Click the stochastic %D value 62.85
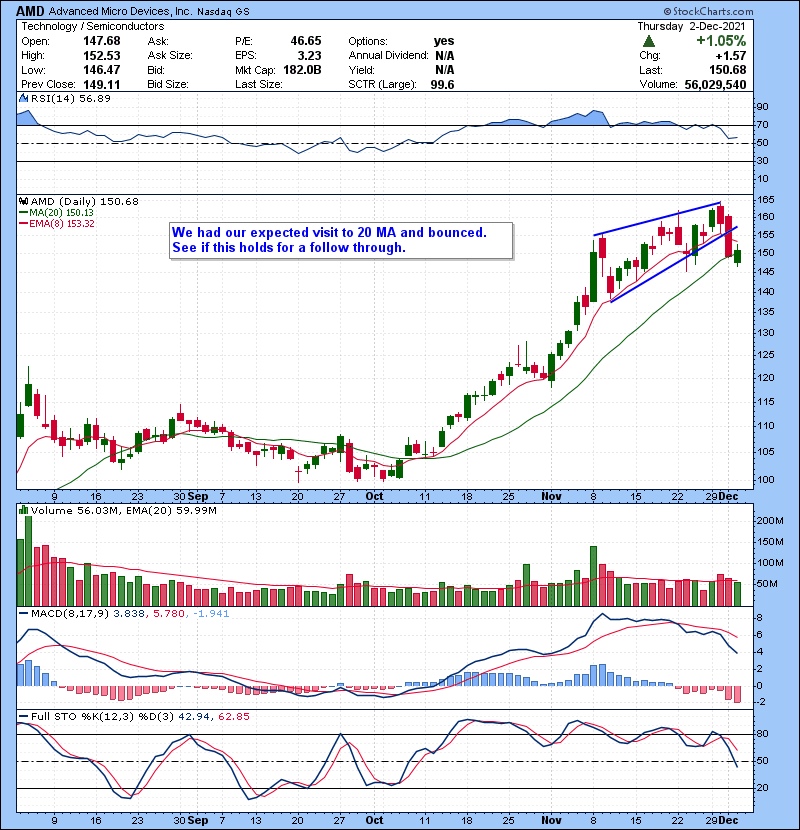Image resolution: width=800 pixels, height=830 pixels. (233, 716)
